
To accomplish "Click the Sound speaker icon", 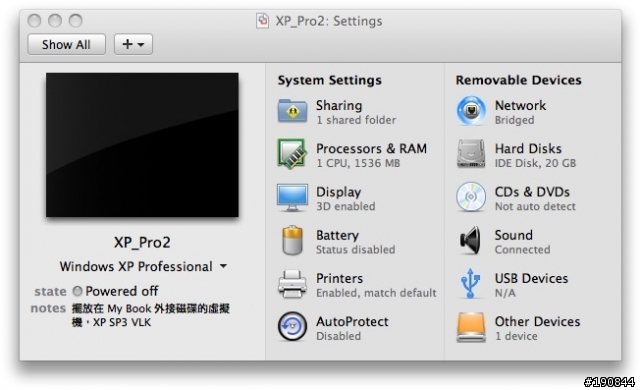I will click(x=470, y=241).
